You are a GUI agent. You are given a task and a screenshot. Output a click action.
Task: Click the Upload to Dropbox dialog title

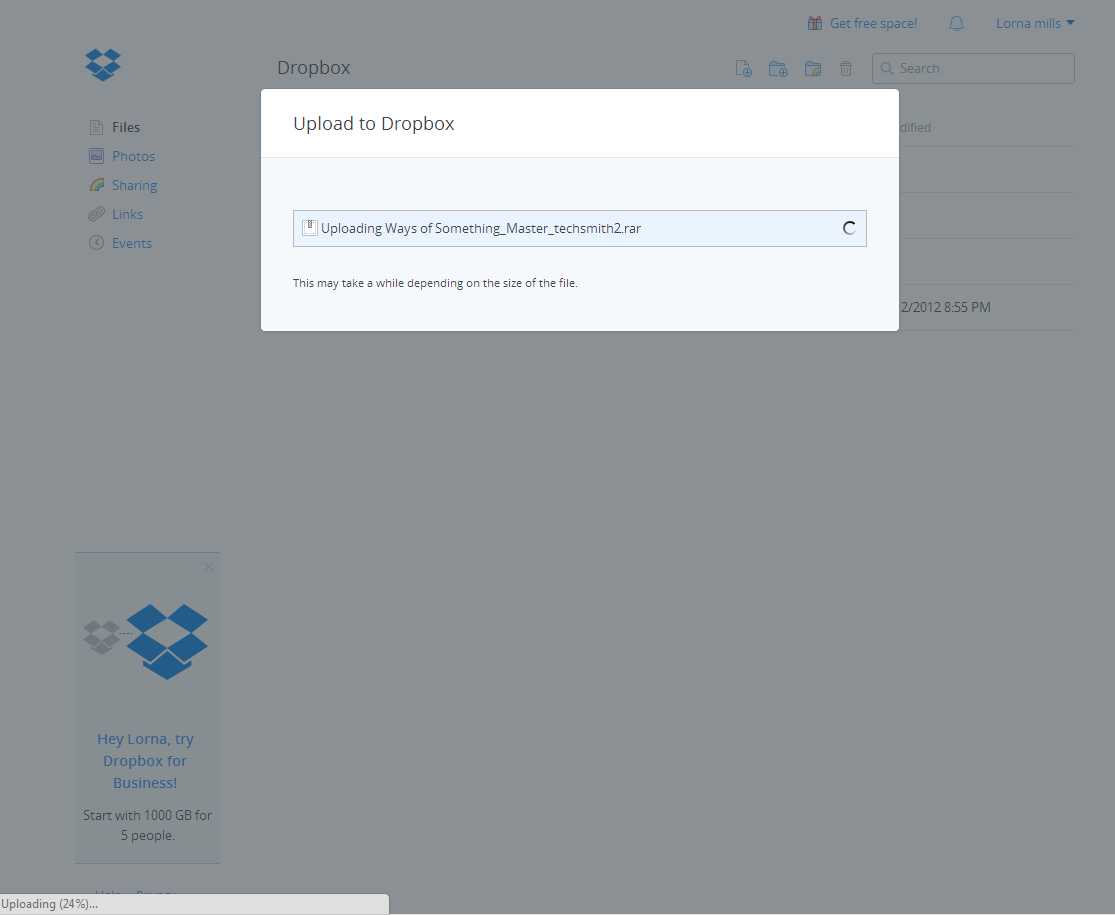click(373, 124)
